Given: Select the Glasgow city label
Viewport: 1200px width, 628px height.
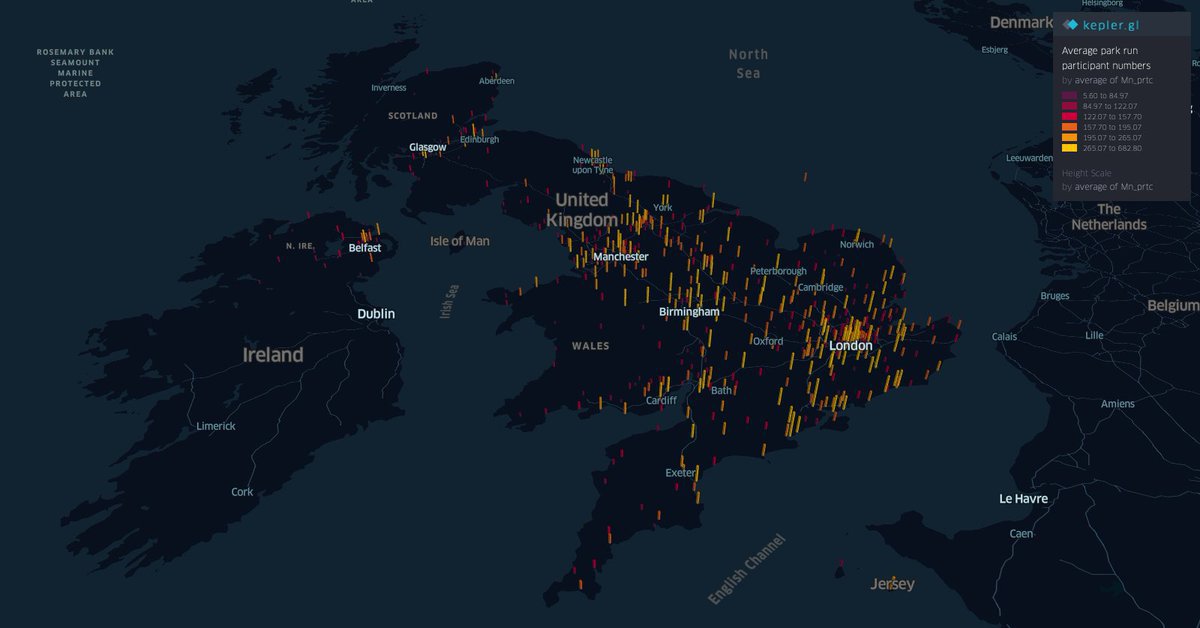Looking at the screenshot, I should click(427, 147).
